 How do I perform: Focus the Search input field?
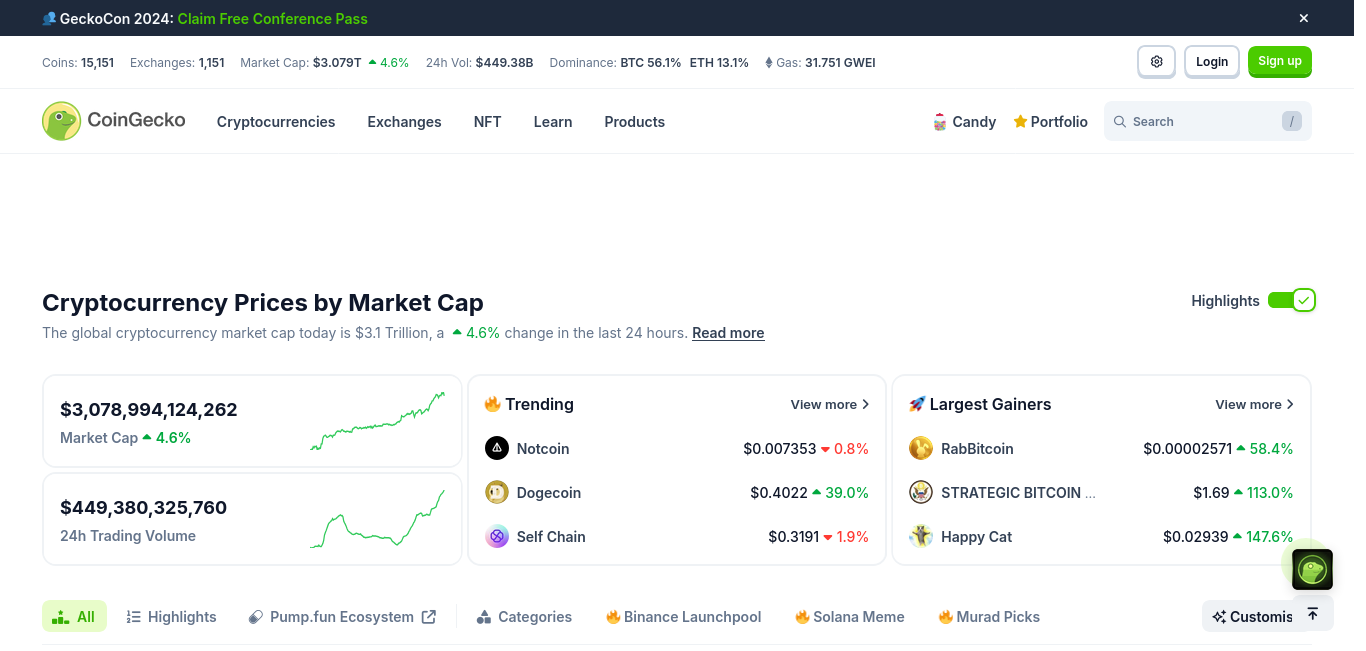[1208, 121]
